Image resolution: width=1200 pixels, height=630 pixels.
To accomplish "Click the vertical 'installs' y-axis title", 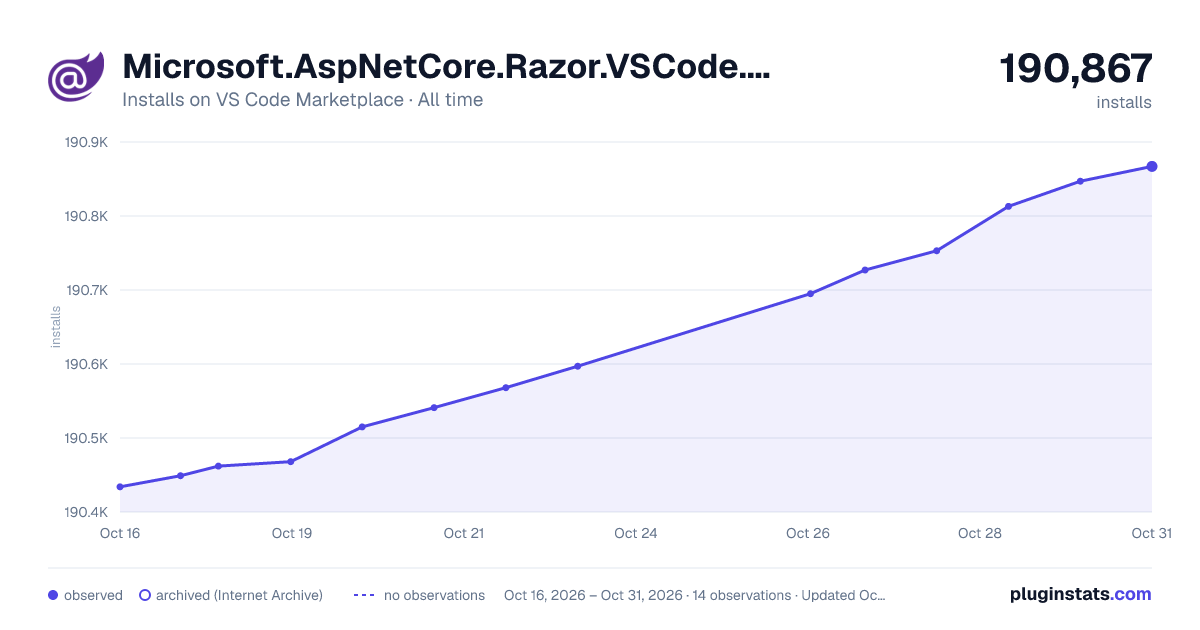I will point(56,327).
